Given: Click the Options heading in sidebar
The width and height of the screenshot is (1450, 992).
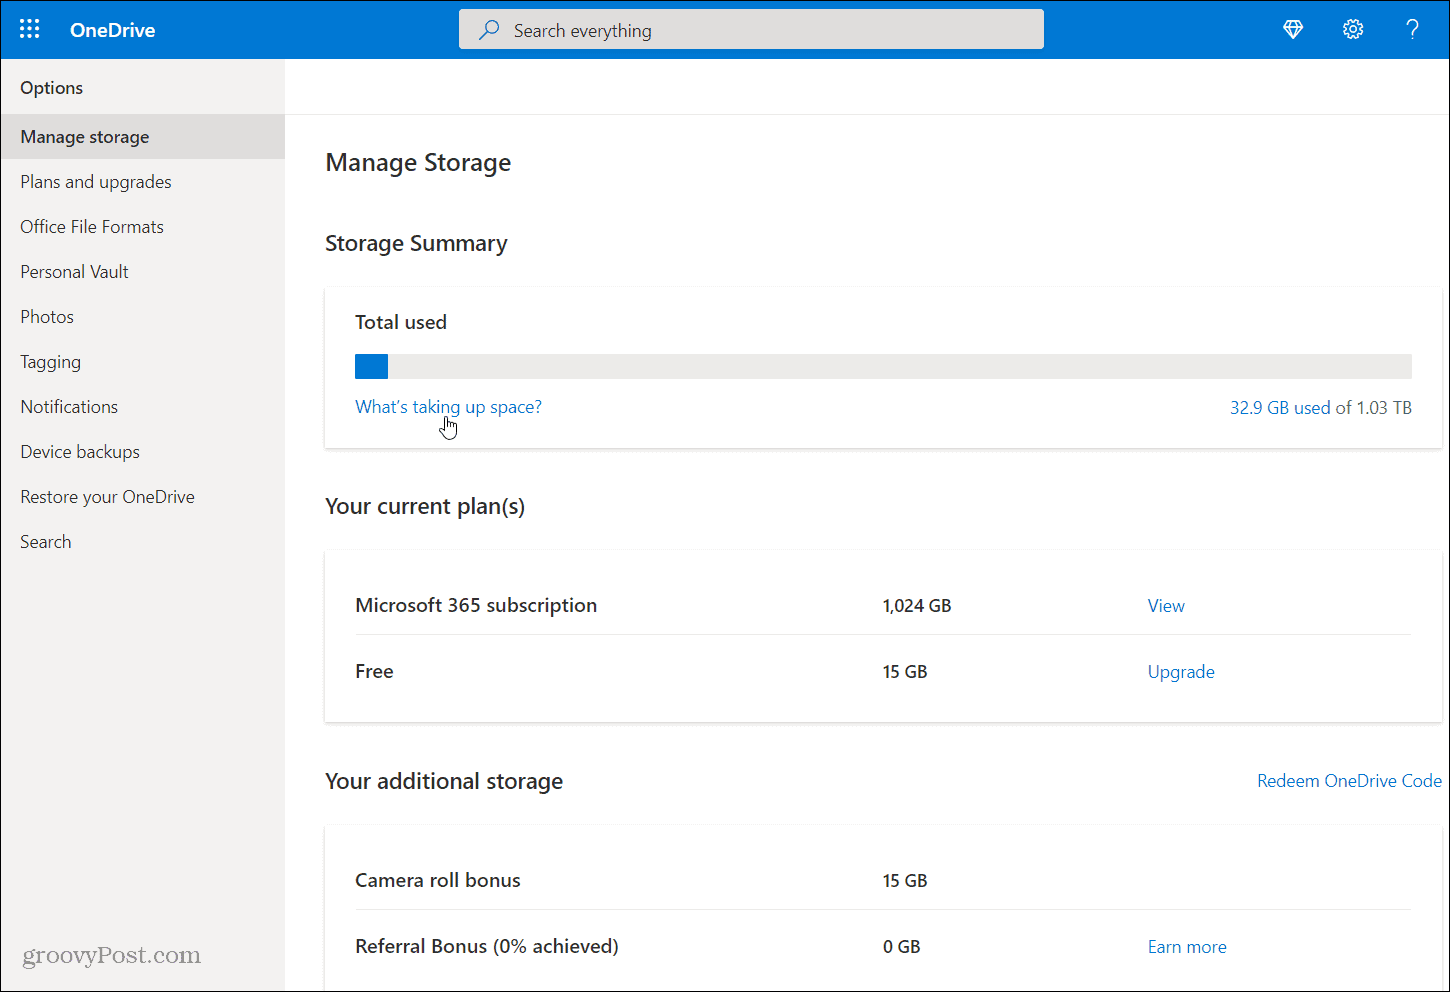Looking at the screenshot, I should (x=52, y=88).
